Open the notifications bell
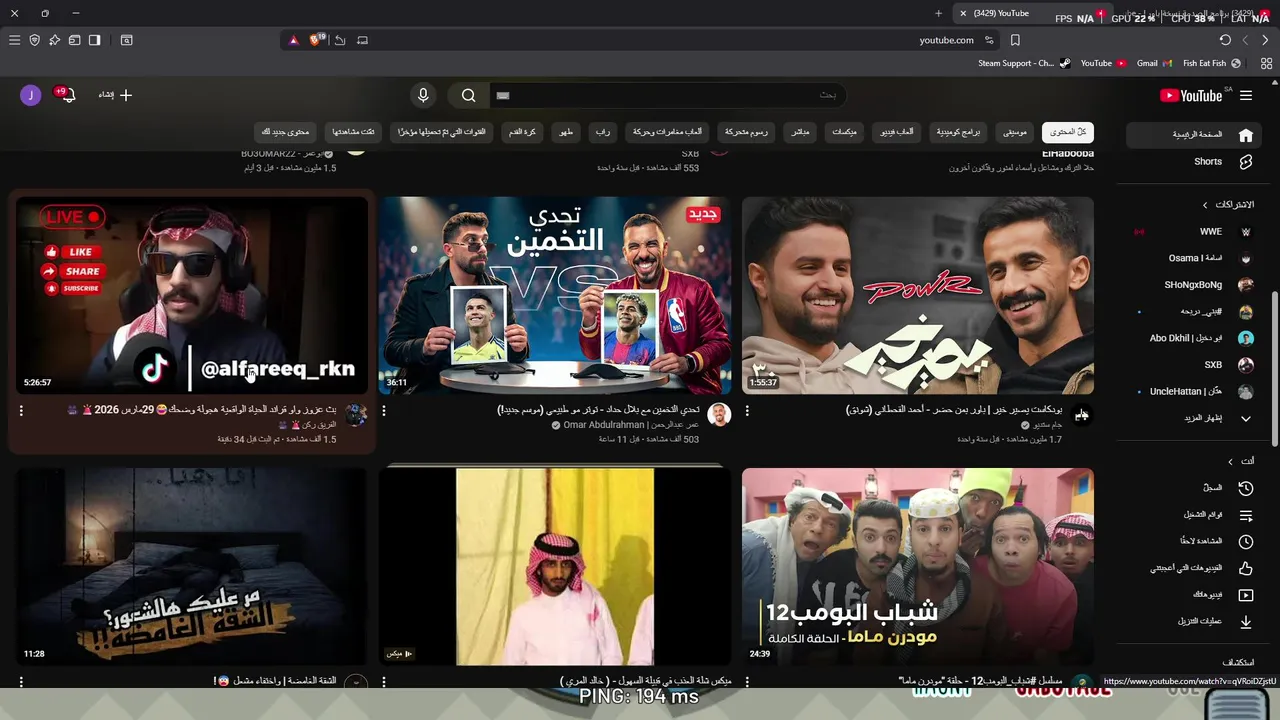The height and width of the screenshot is (720, 1280). click(67, 95)
